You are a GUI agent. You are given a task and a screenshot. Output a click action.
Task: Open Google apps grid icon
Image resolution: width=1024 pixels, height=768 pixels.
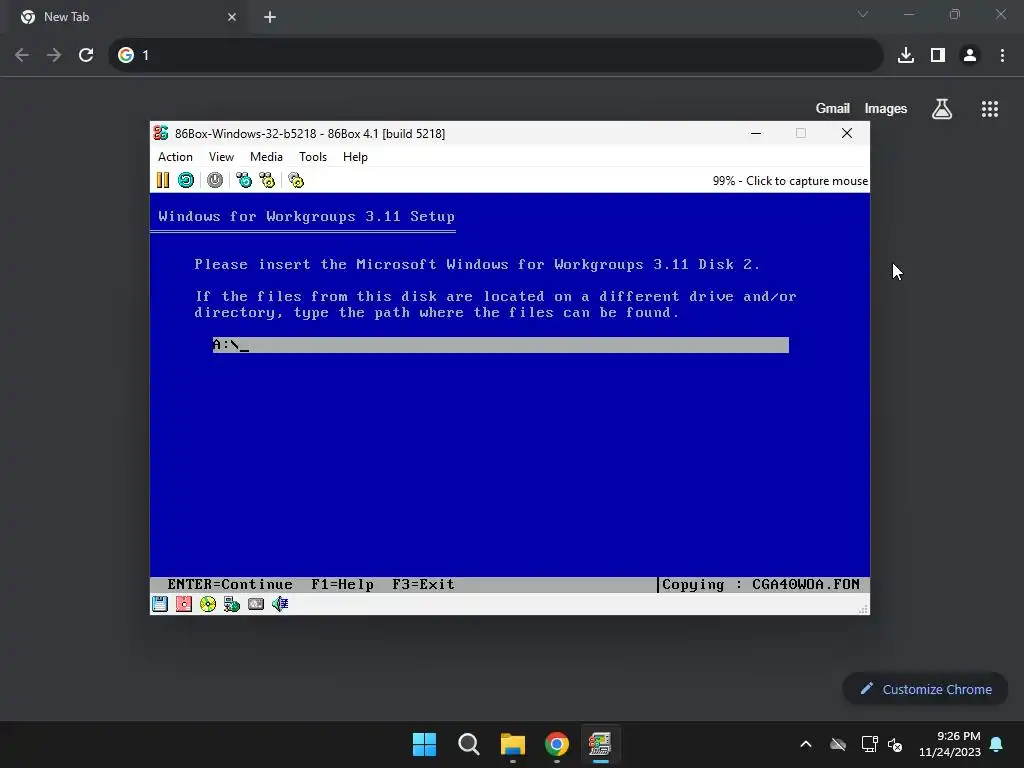coord(990,108)
